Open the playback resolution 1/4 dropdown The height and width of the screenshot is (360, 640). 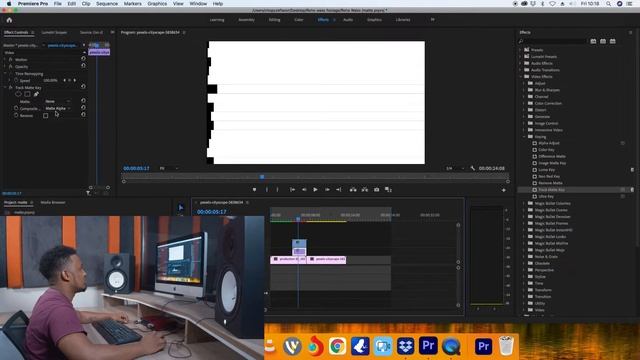click(x=455, y=168)
